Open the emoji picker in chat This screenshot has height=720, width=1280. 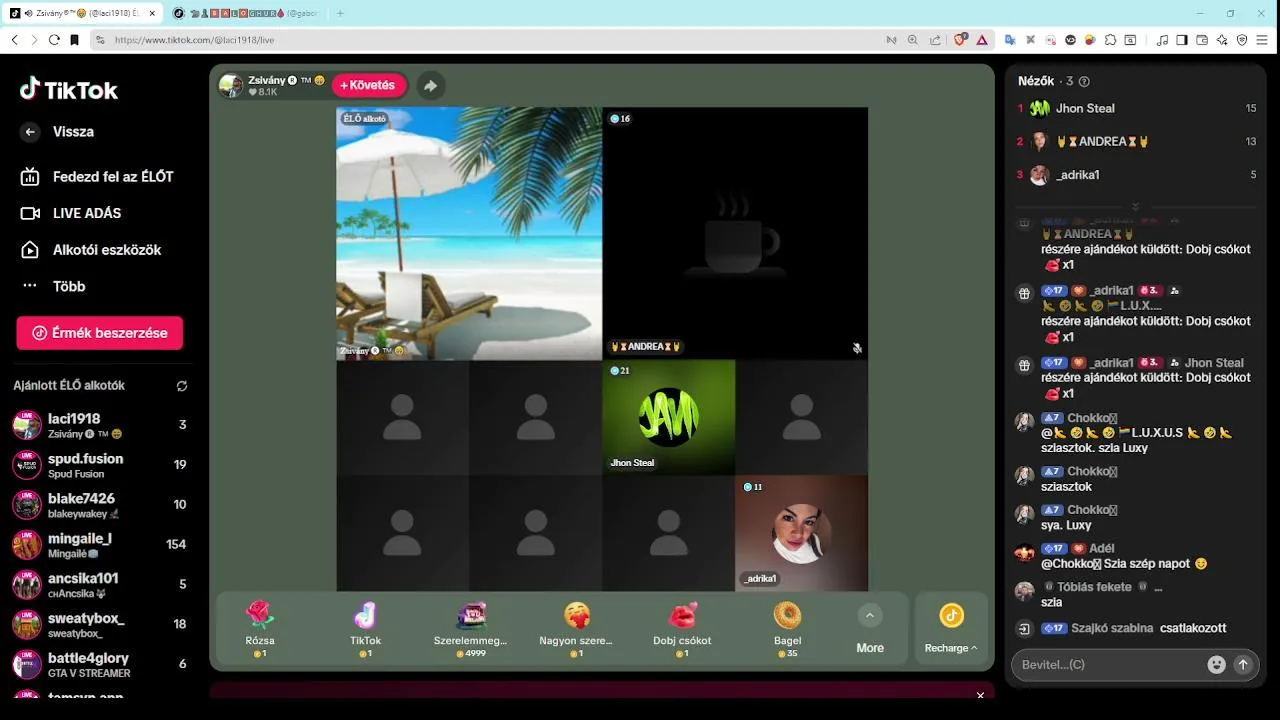[1216, 664]
